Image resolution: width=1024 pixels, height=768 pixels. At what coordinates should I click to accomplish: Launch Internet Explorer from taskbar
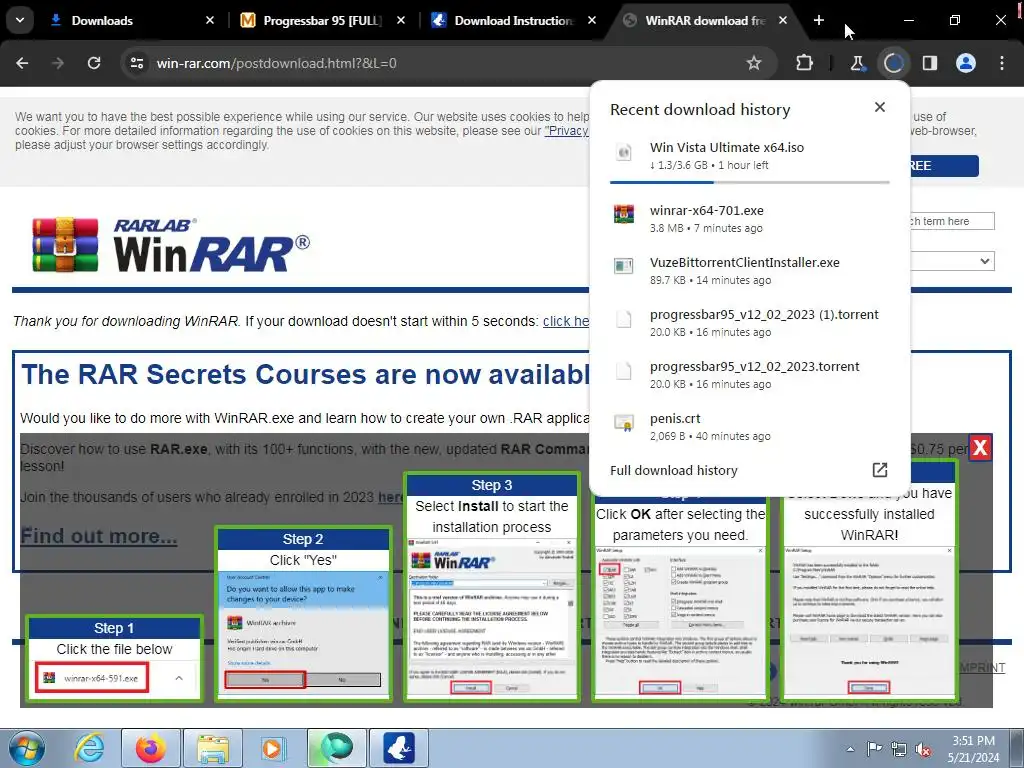tap(88, 748)
